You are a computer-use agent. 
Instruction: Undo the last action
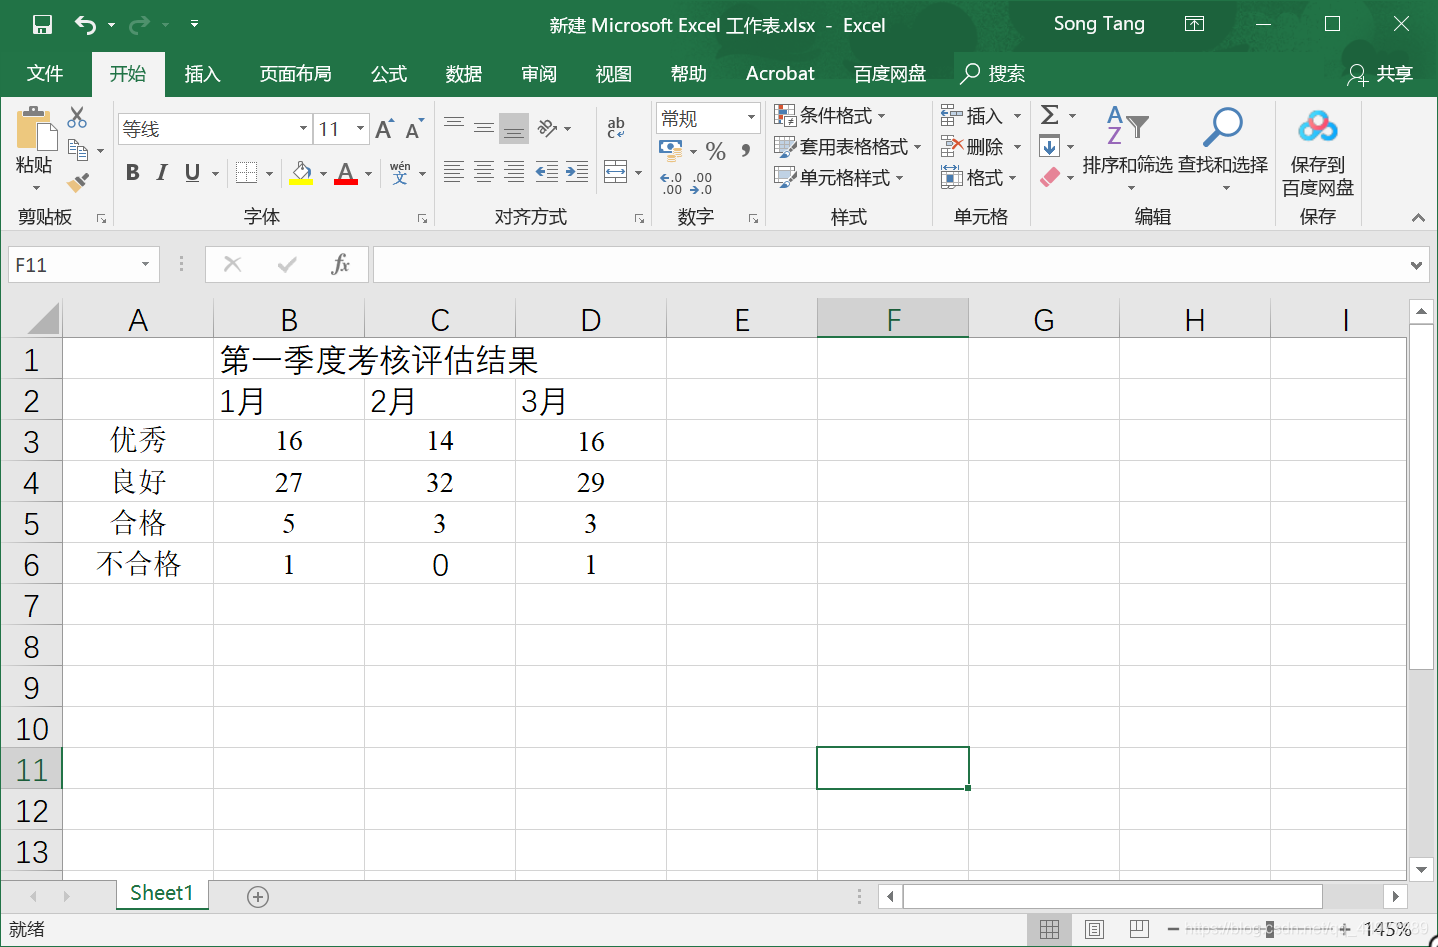86,25
